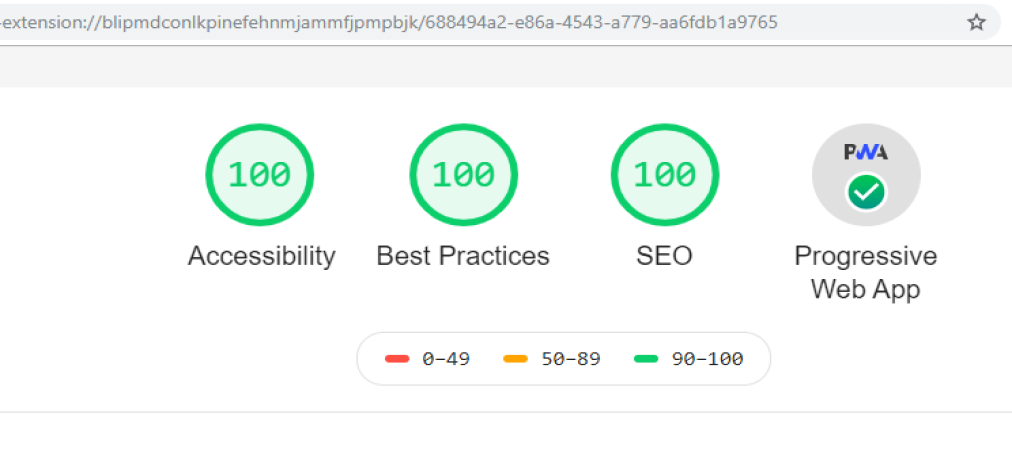Click the SEO category label
This screenshot has height=450, width=1012.
click(x=664, y=256)
